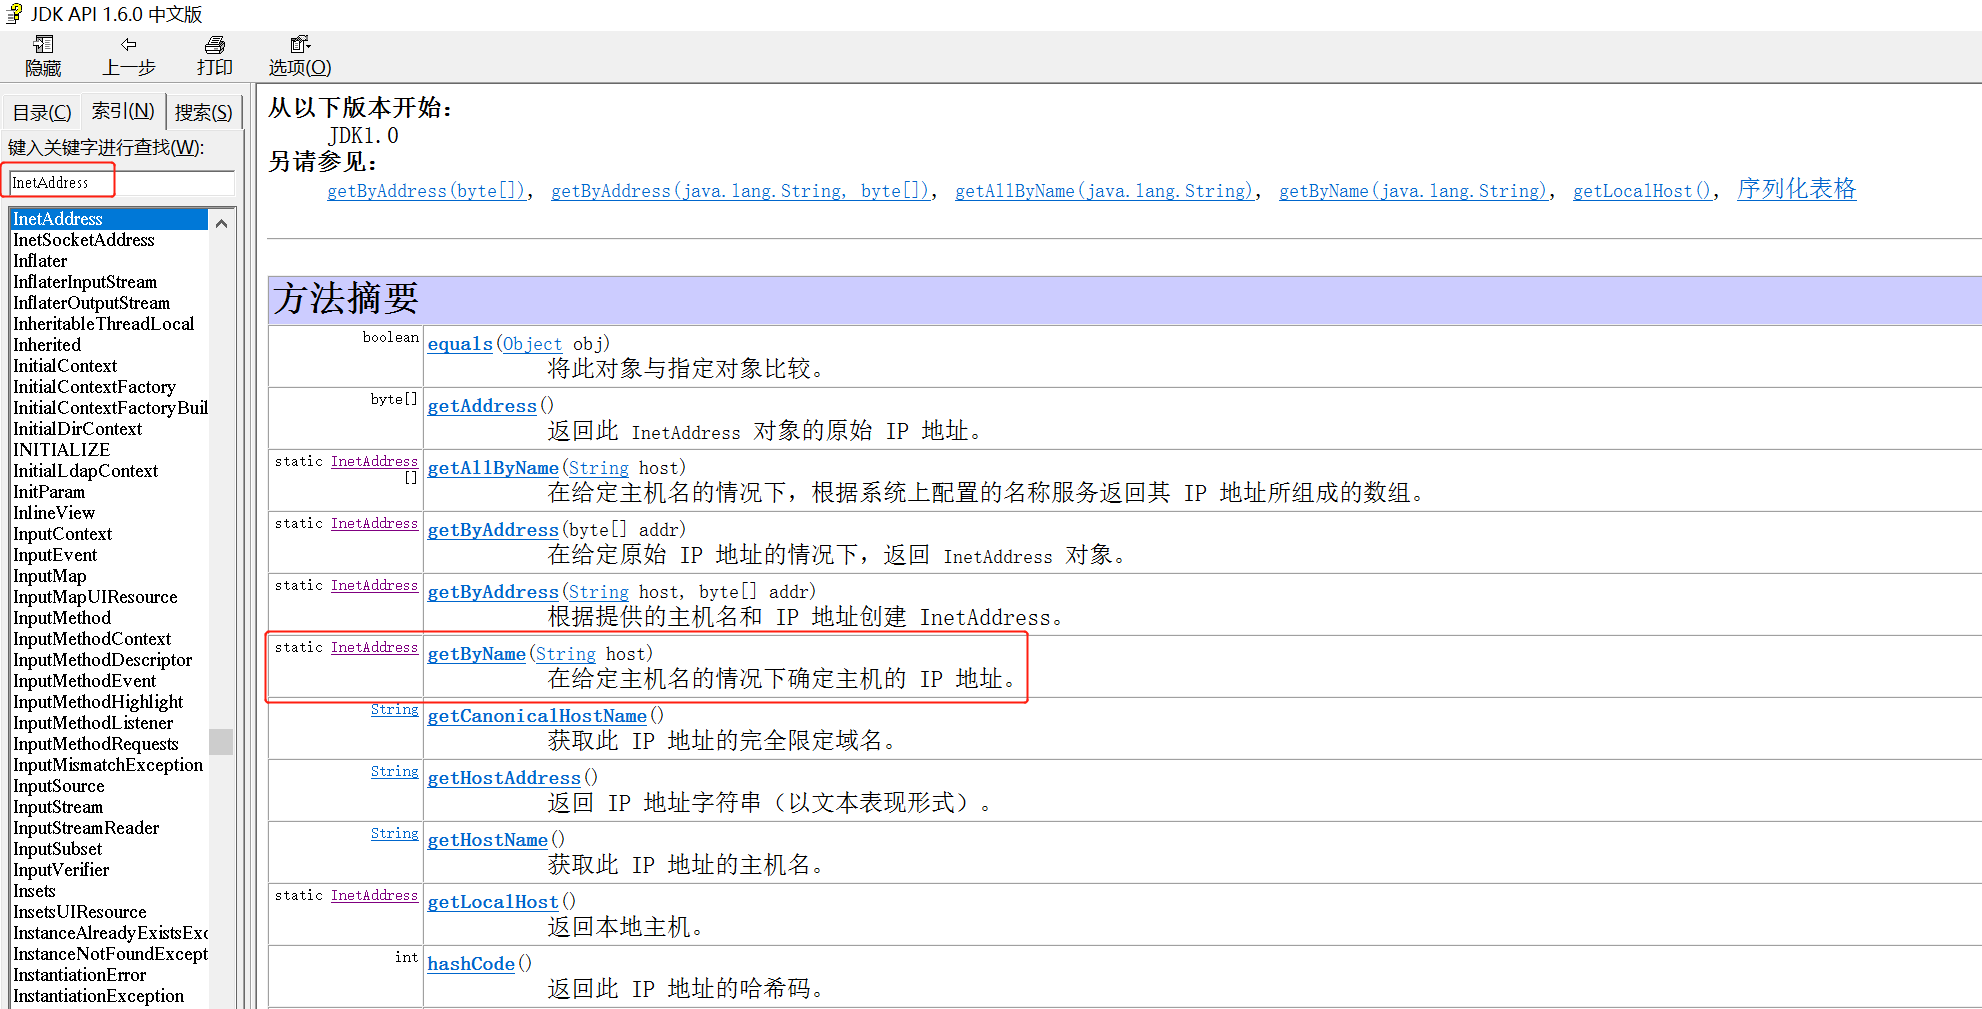This screenshot has width=1982, height=1009.
Task: Select InitialContext in the index list
Action: [x=65, y=366]
